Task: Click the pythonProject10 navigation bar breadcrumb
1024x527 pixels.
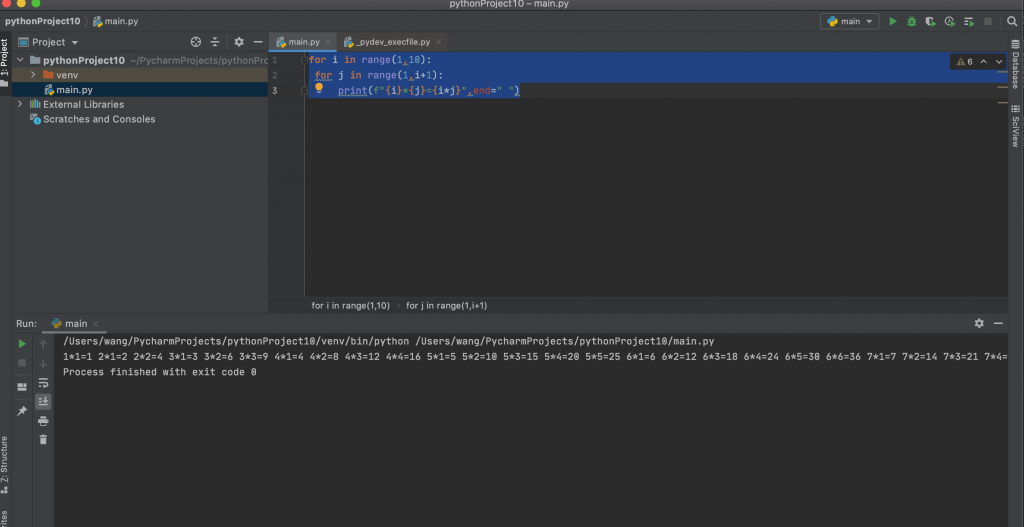Action: point(42,22)
